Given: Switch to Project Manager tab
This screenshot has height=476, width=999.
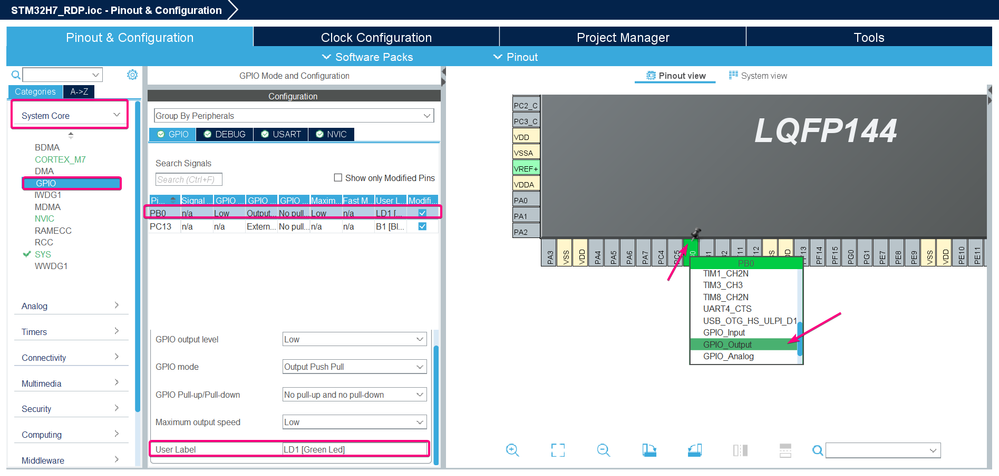Looking at the screenshot, I should pos(622,38).
